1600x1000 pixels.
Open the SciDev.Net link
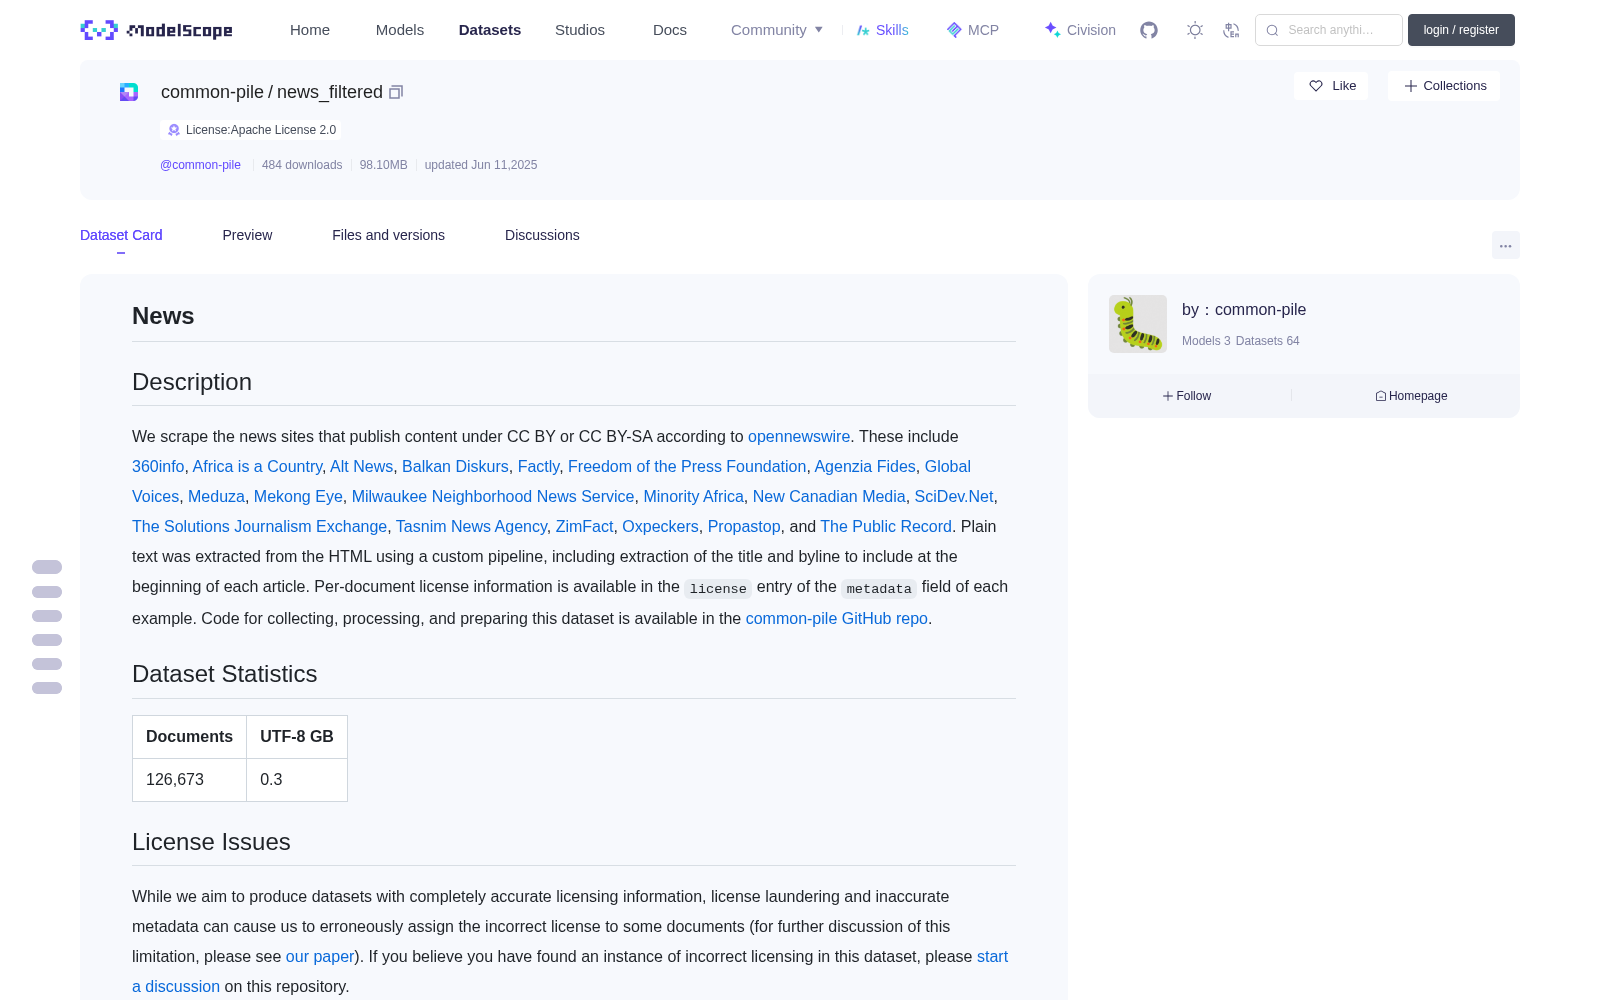[x=954, y=497]
